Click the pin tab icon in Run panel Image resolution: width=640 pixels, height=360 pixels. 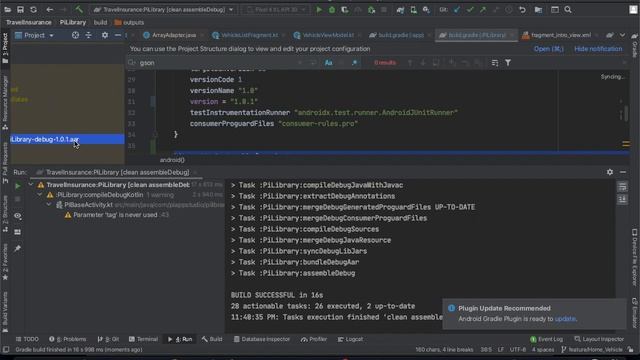18,248
